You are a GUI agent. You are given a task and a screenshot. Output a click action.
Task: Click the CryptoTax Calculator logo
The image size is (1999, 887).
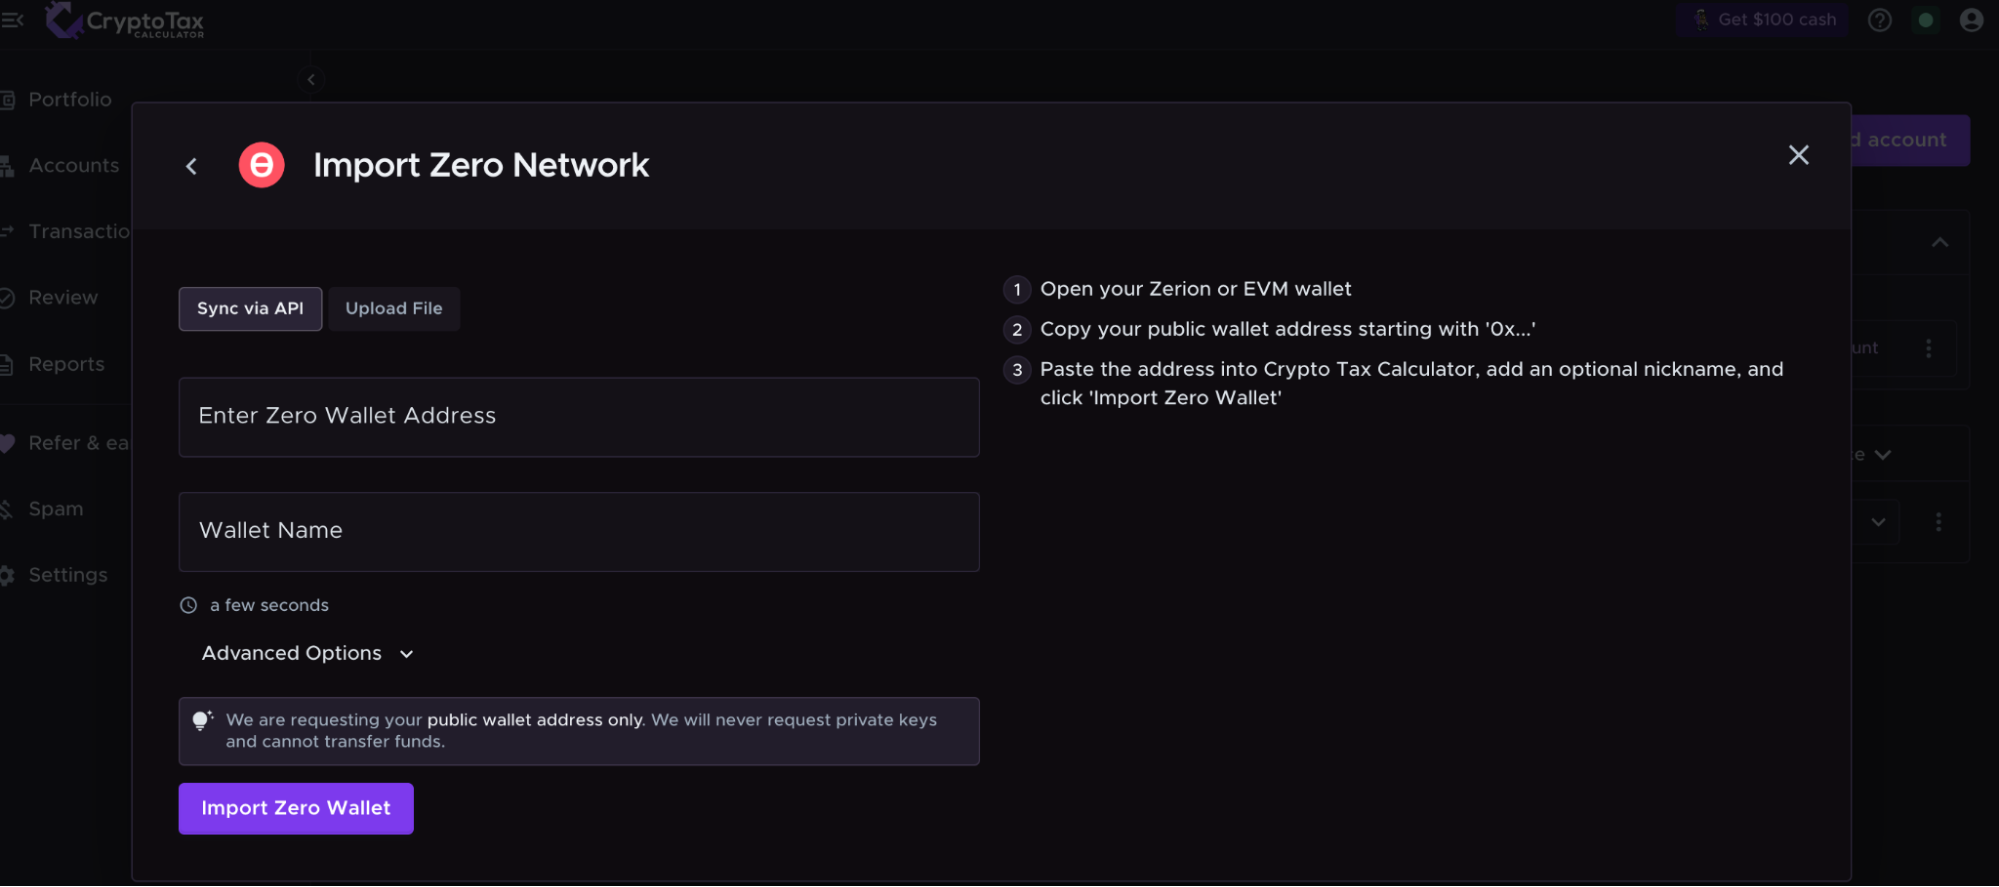(x=125, y=21)
